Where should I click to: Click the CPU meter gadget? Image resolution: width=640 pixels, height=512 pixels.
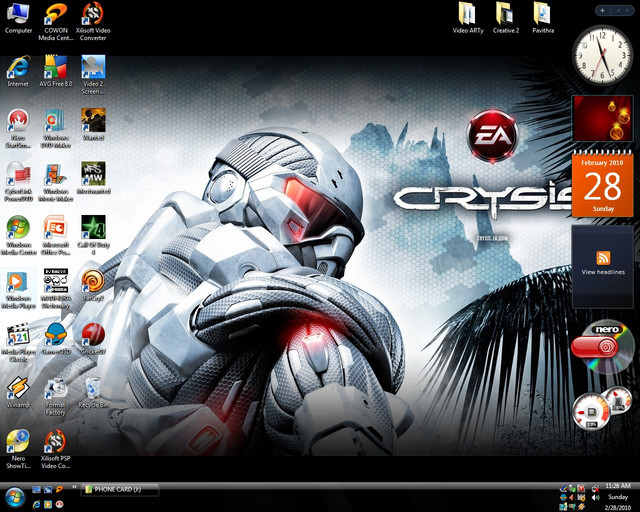tap(601, 408)
